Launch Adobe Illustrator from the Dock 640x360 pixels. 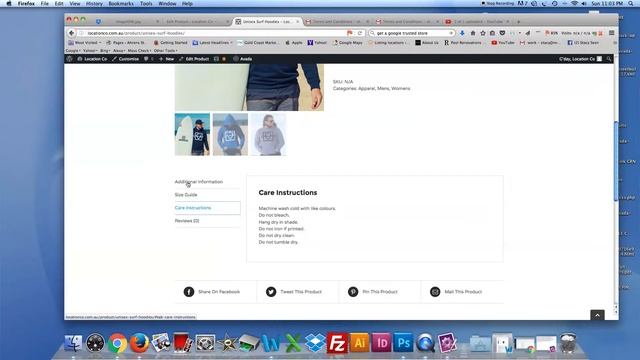click(x=359, y=343)
